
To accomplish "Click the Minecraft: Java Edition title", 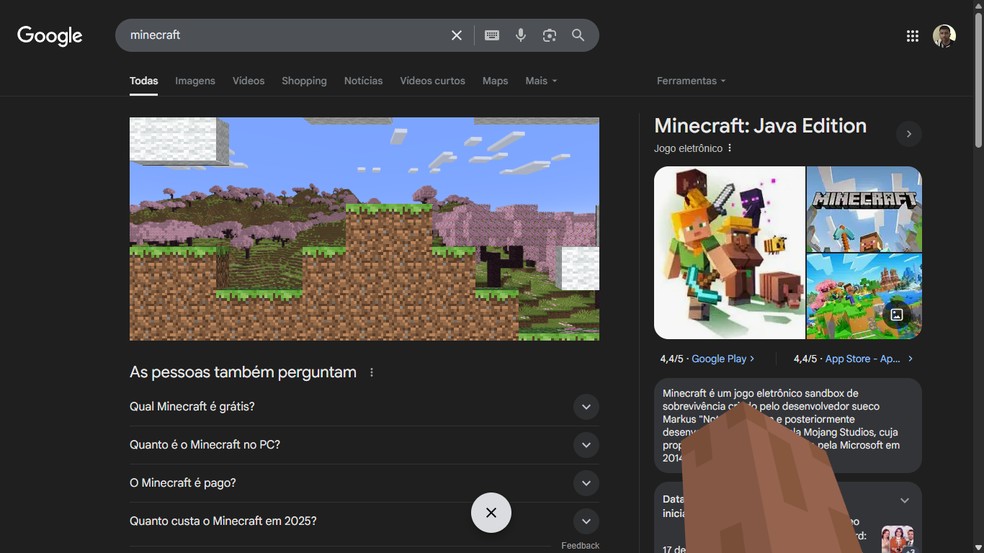I will click(x=760, y=126).
